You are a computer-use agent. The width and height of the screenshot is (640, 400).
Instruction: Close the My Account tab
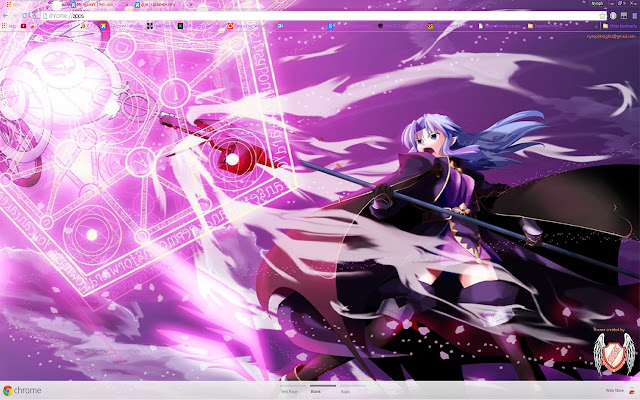(126, 4)
